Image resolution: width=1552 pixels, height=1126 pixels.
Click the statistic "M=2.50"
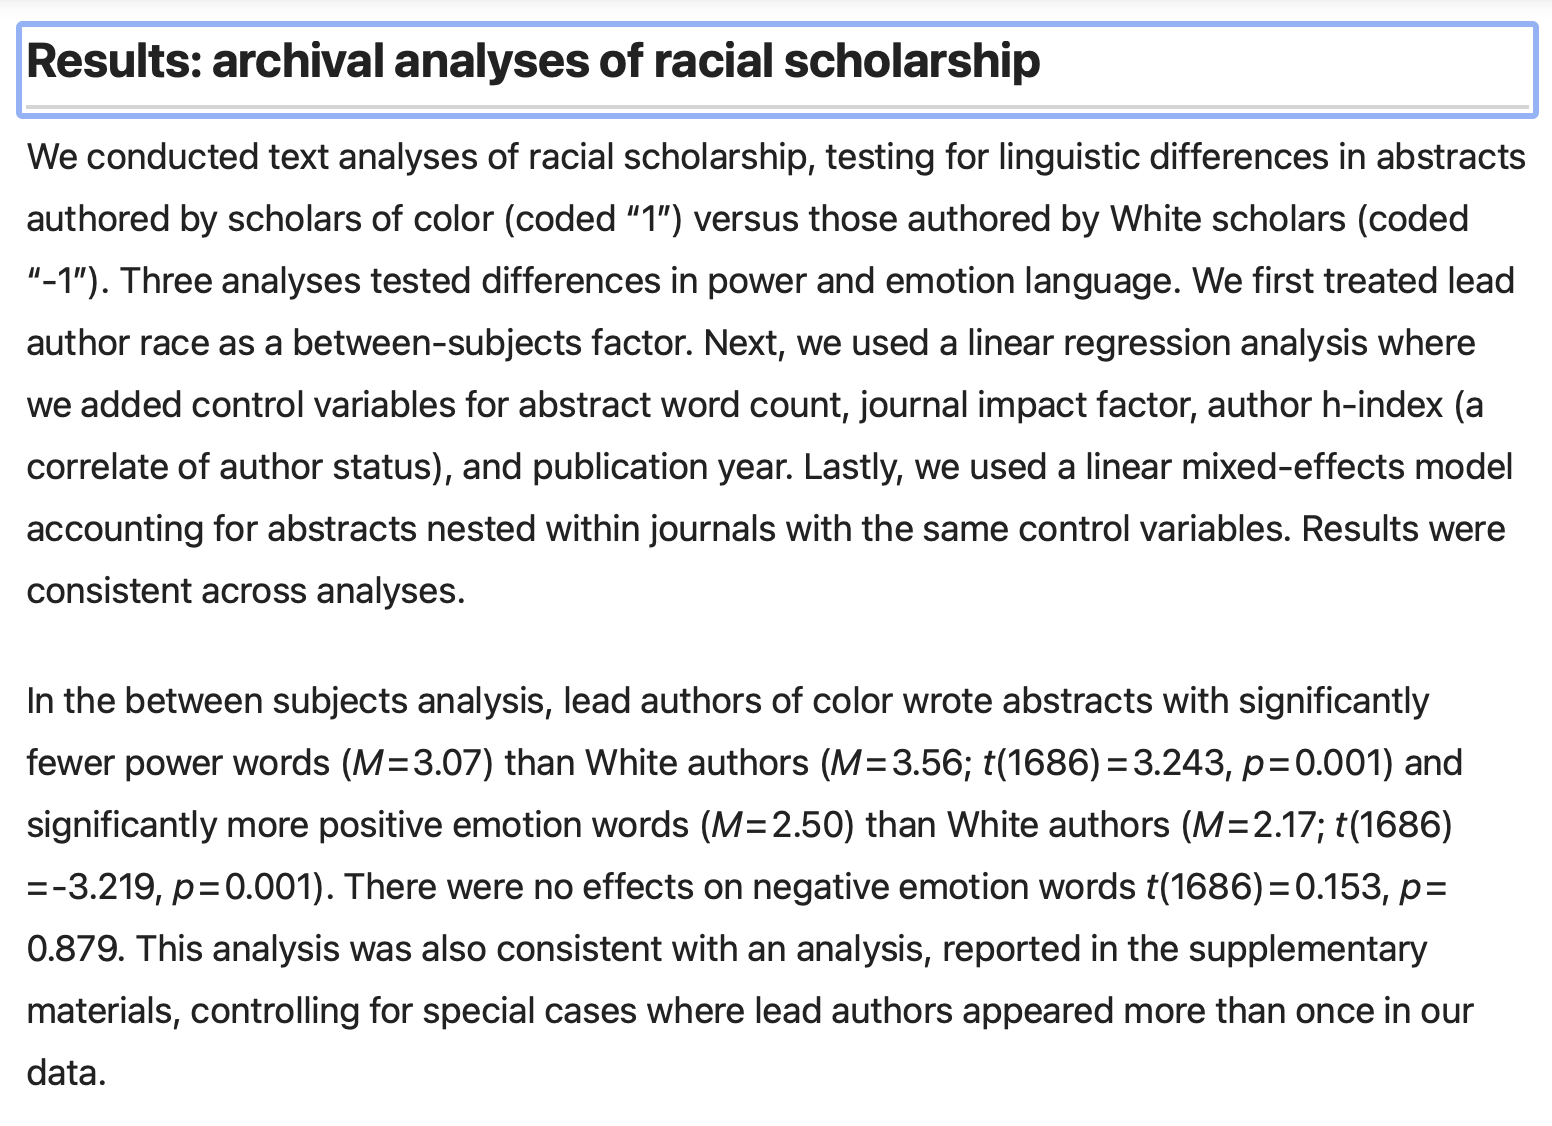[x=776, y=825]
